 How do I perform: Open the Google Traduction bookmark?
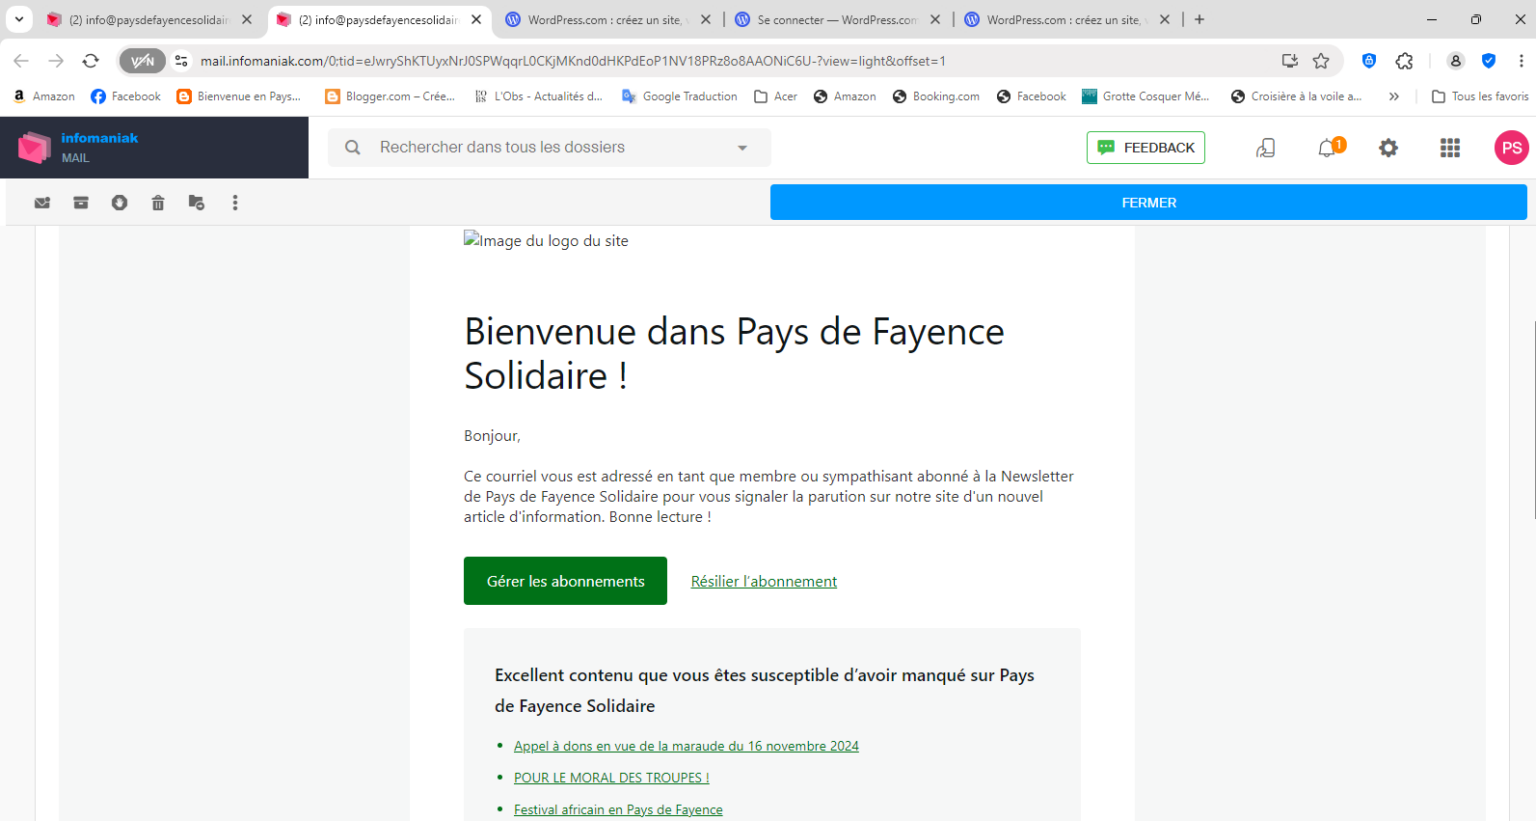tap(679, 97)
